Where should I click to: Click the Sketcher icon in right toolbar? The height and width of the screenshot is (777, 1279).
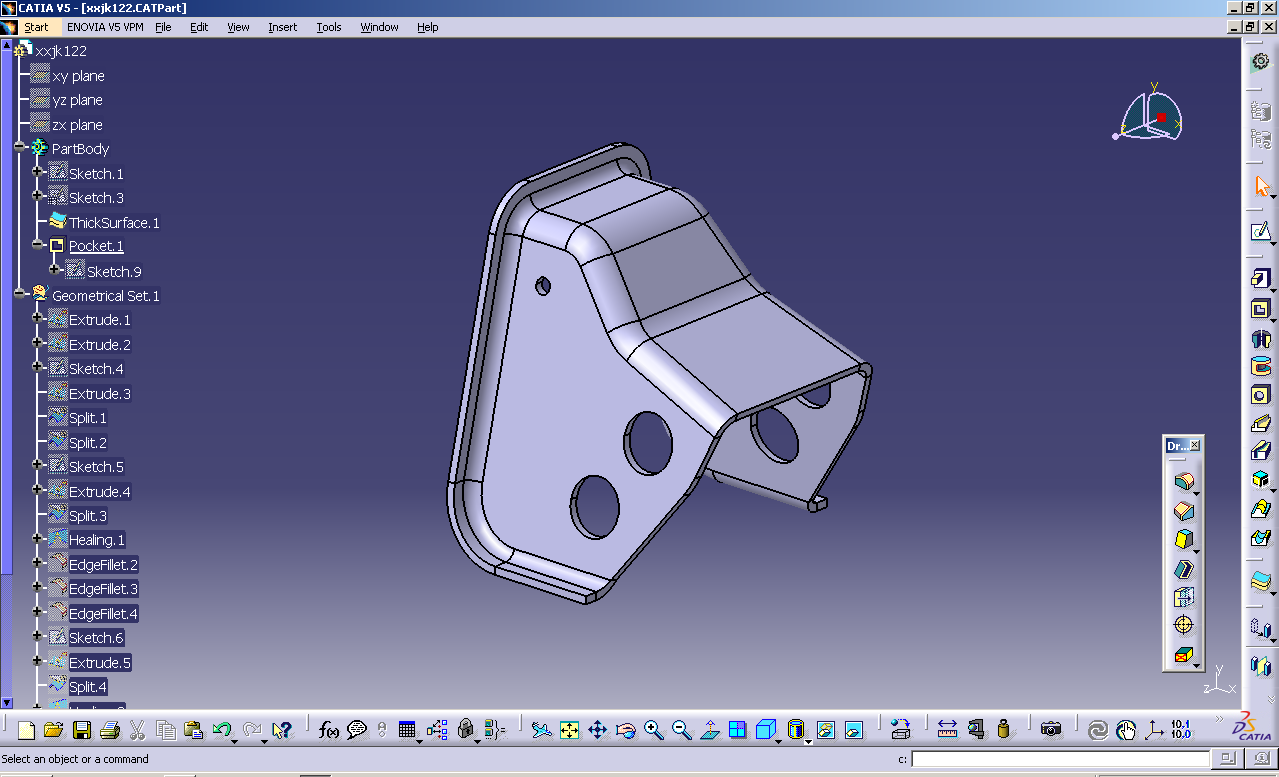[x=1261, y=232]
